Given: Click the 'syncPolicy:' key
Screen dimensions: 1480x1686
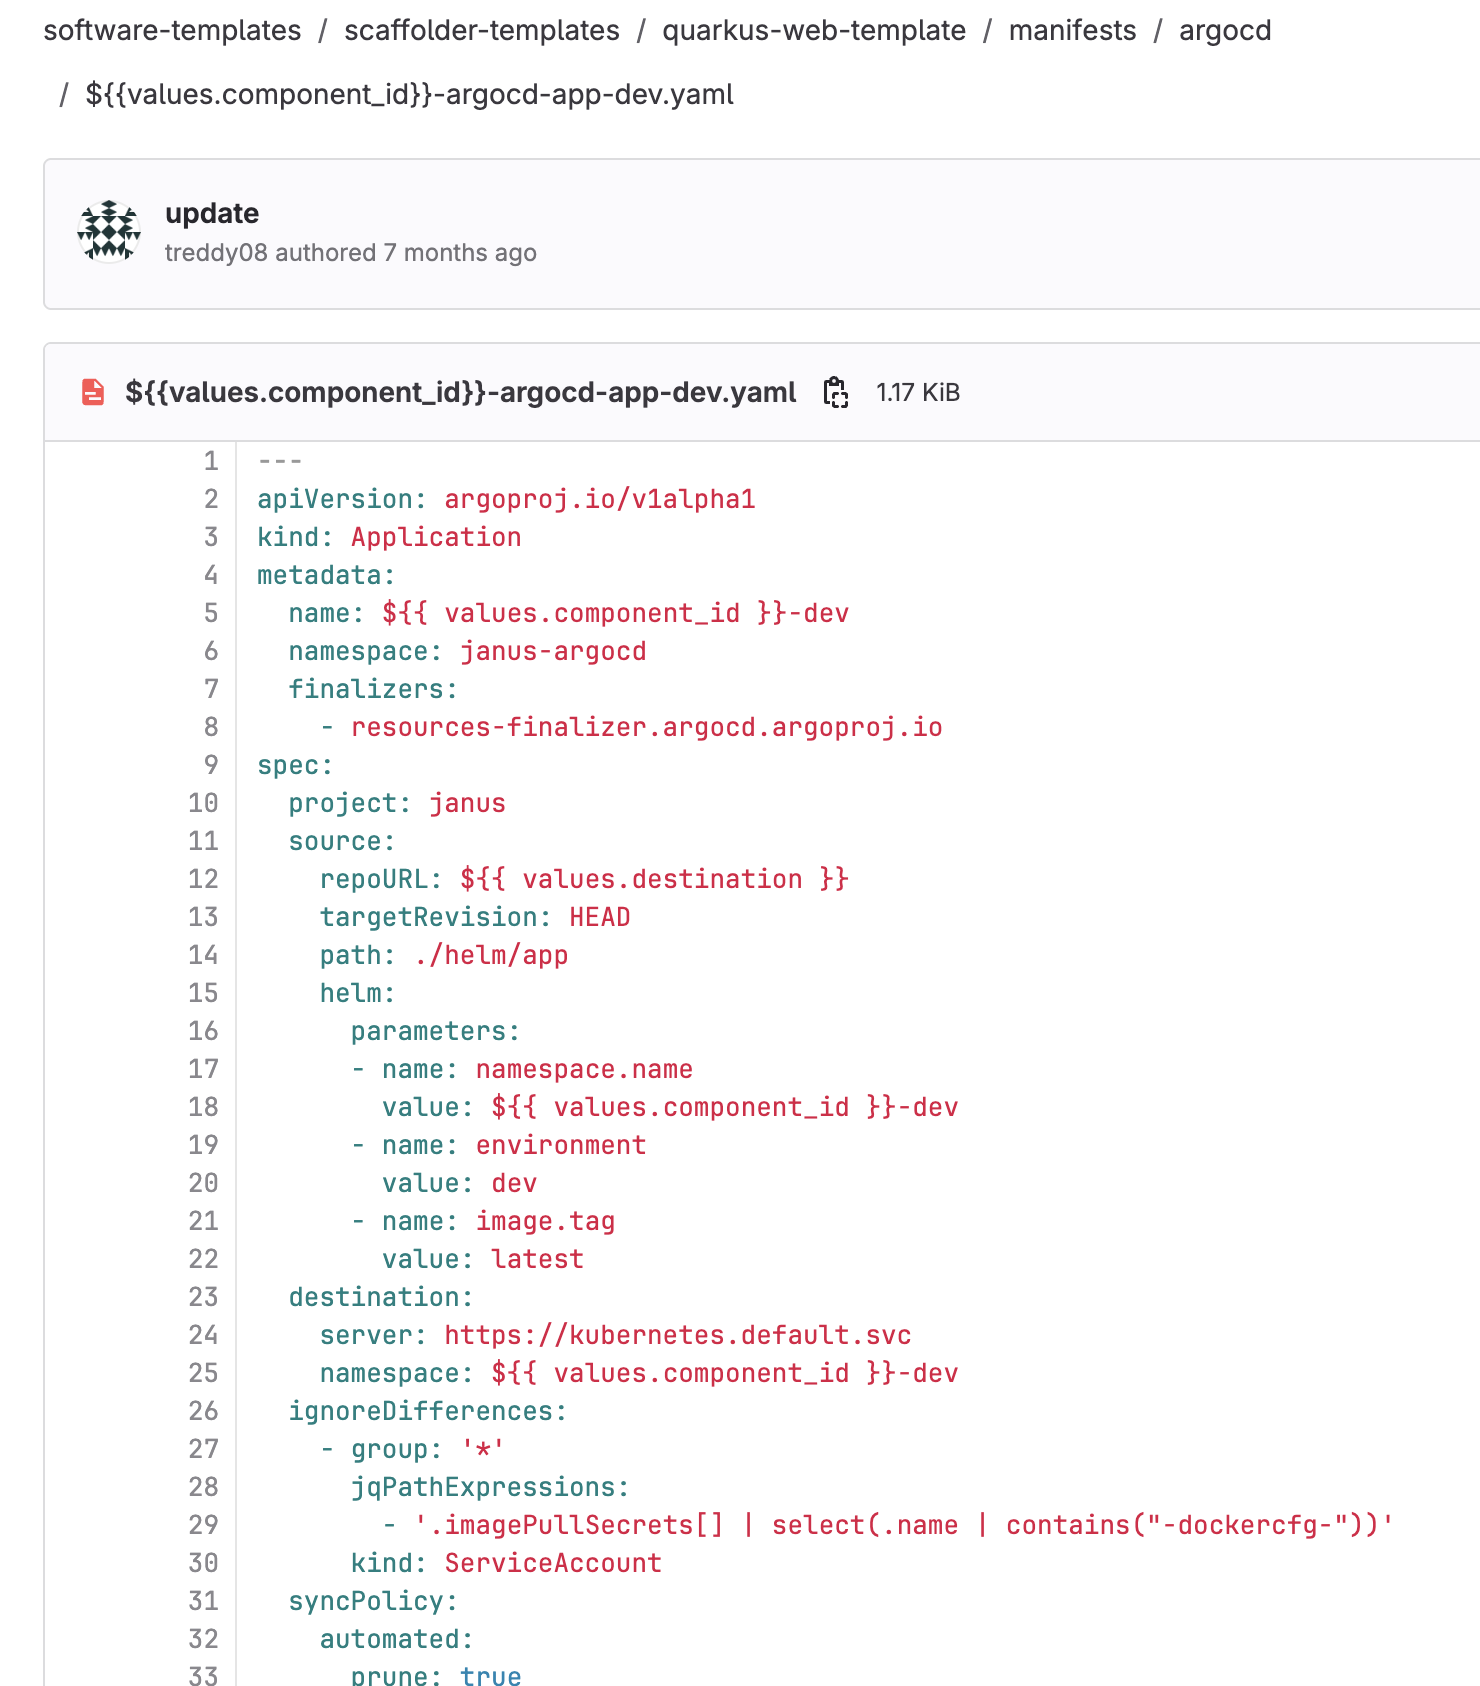Looking at the screenshot, I should [373, 1601].
